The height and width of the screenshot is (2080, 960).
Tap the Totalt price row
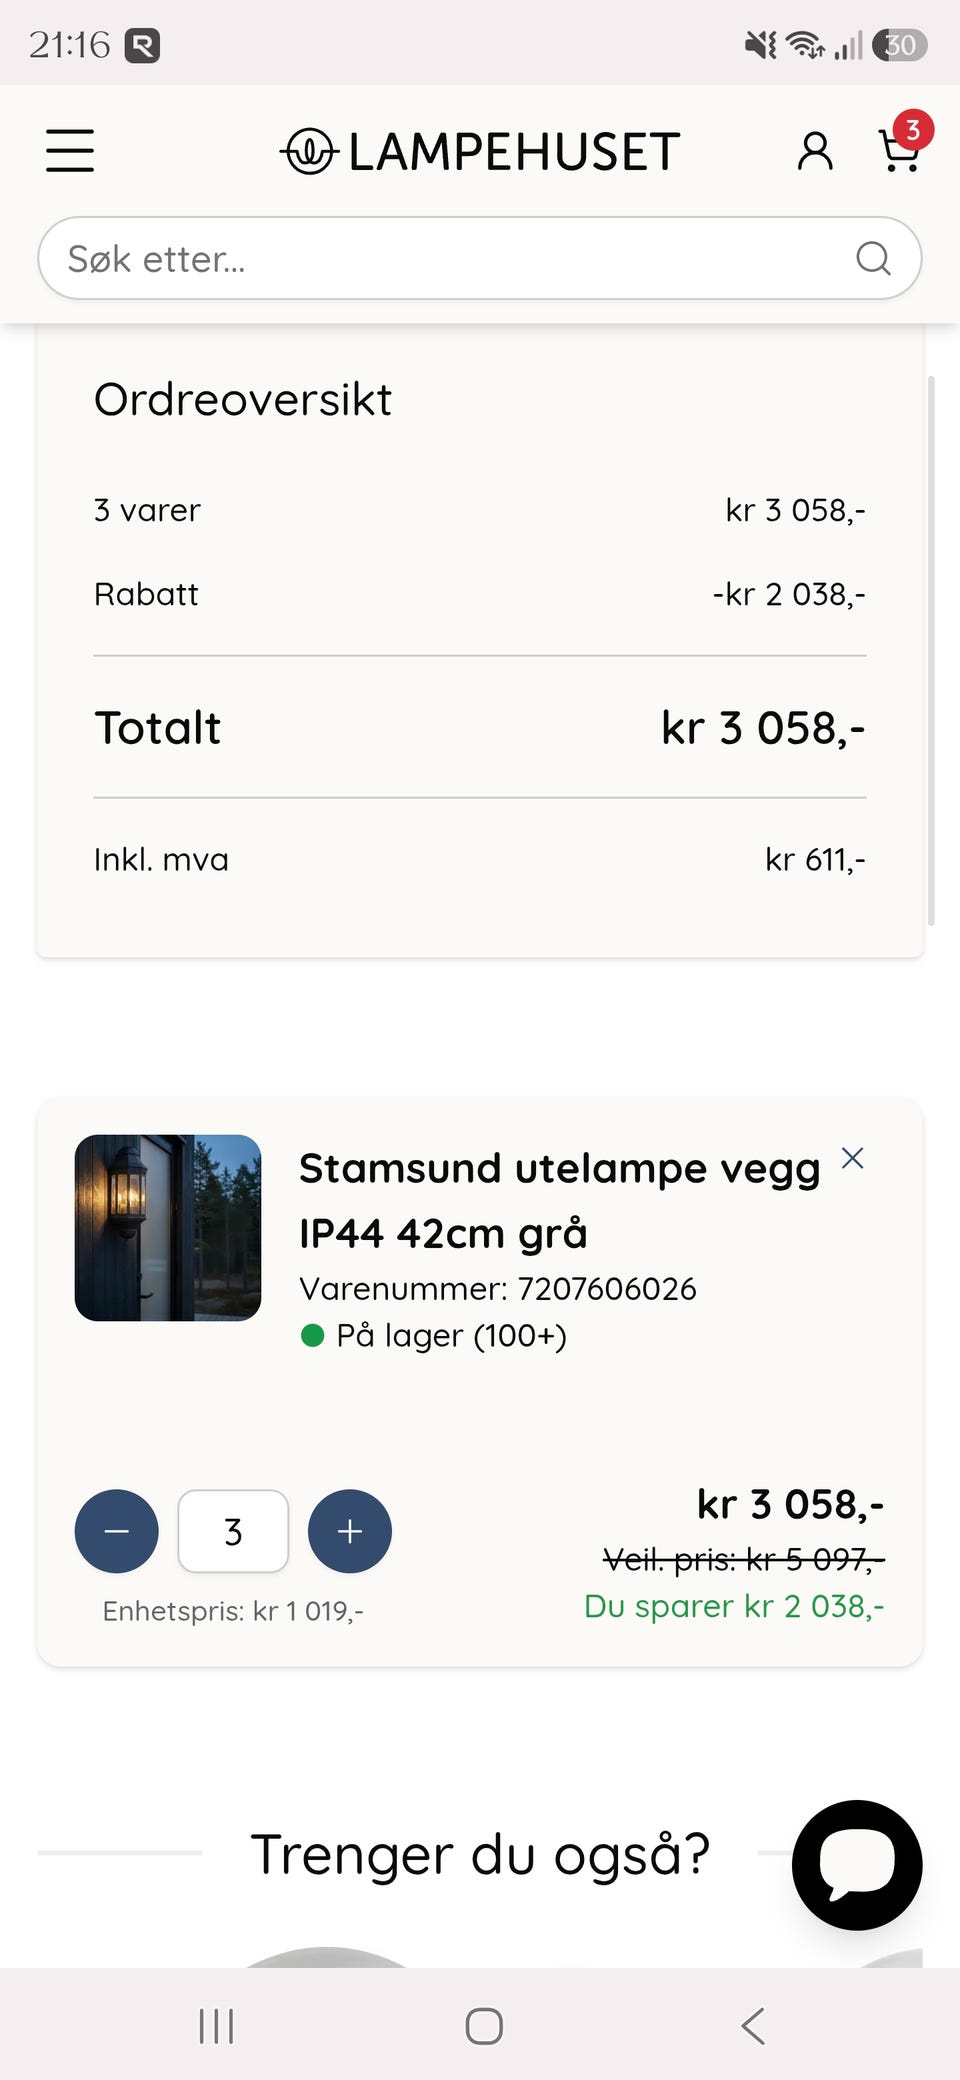click(480, 728)
